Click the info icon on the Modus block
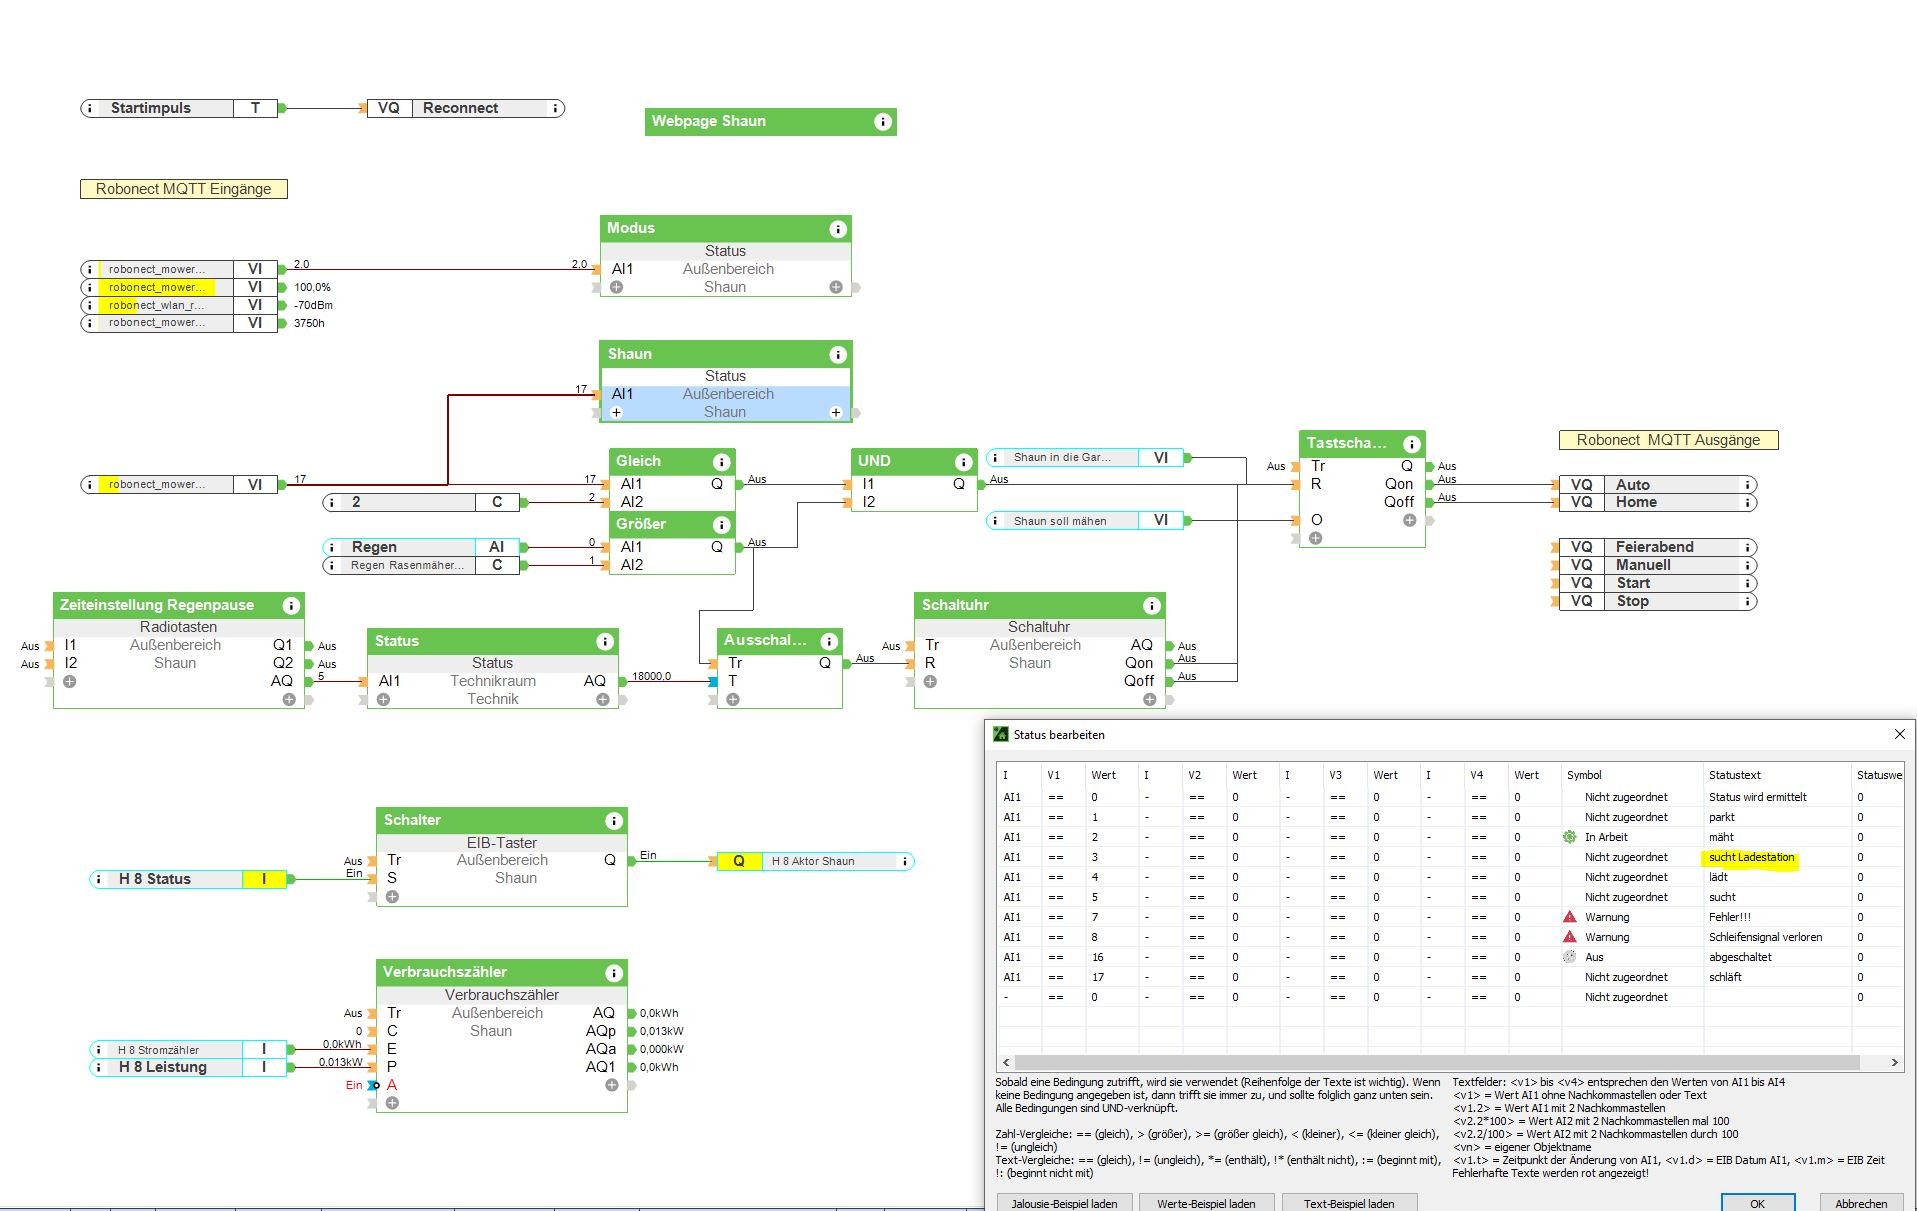 pos(838,229)
